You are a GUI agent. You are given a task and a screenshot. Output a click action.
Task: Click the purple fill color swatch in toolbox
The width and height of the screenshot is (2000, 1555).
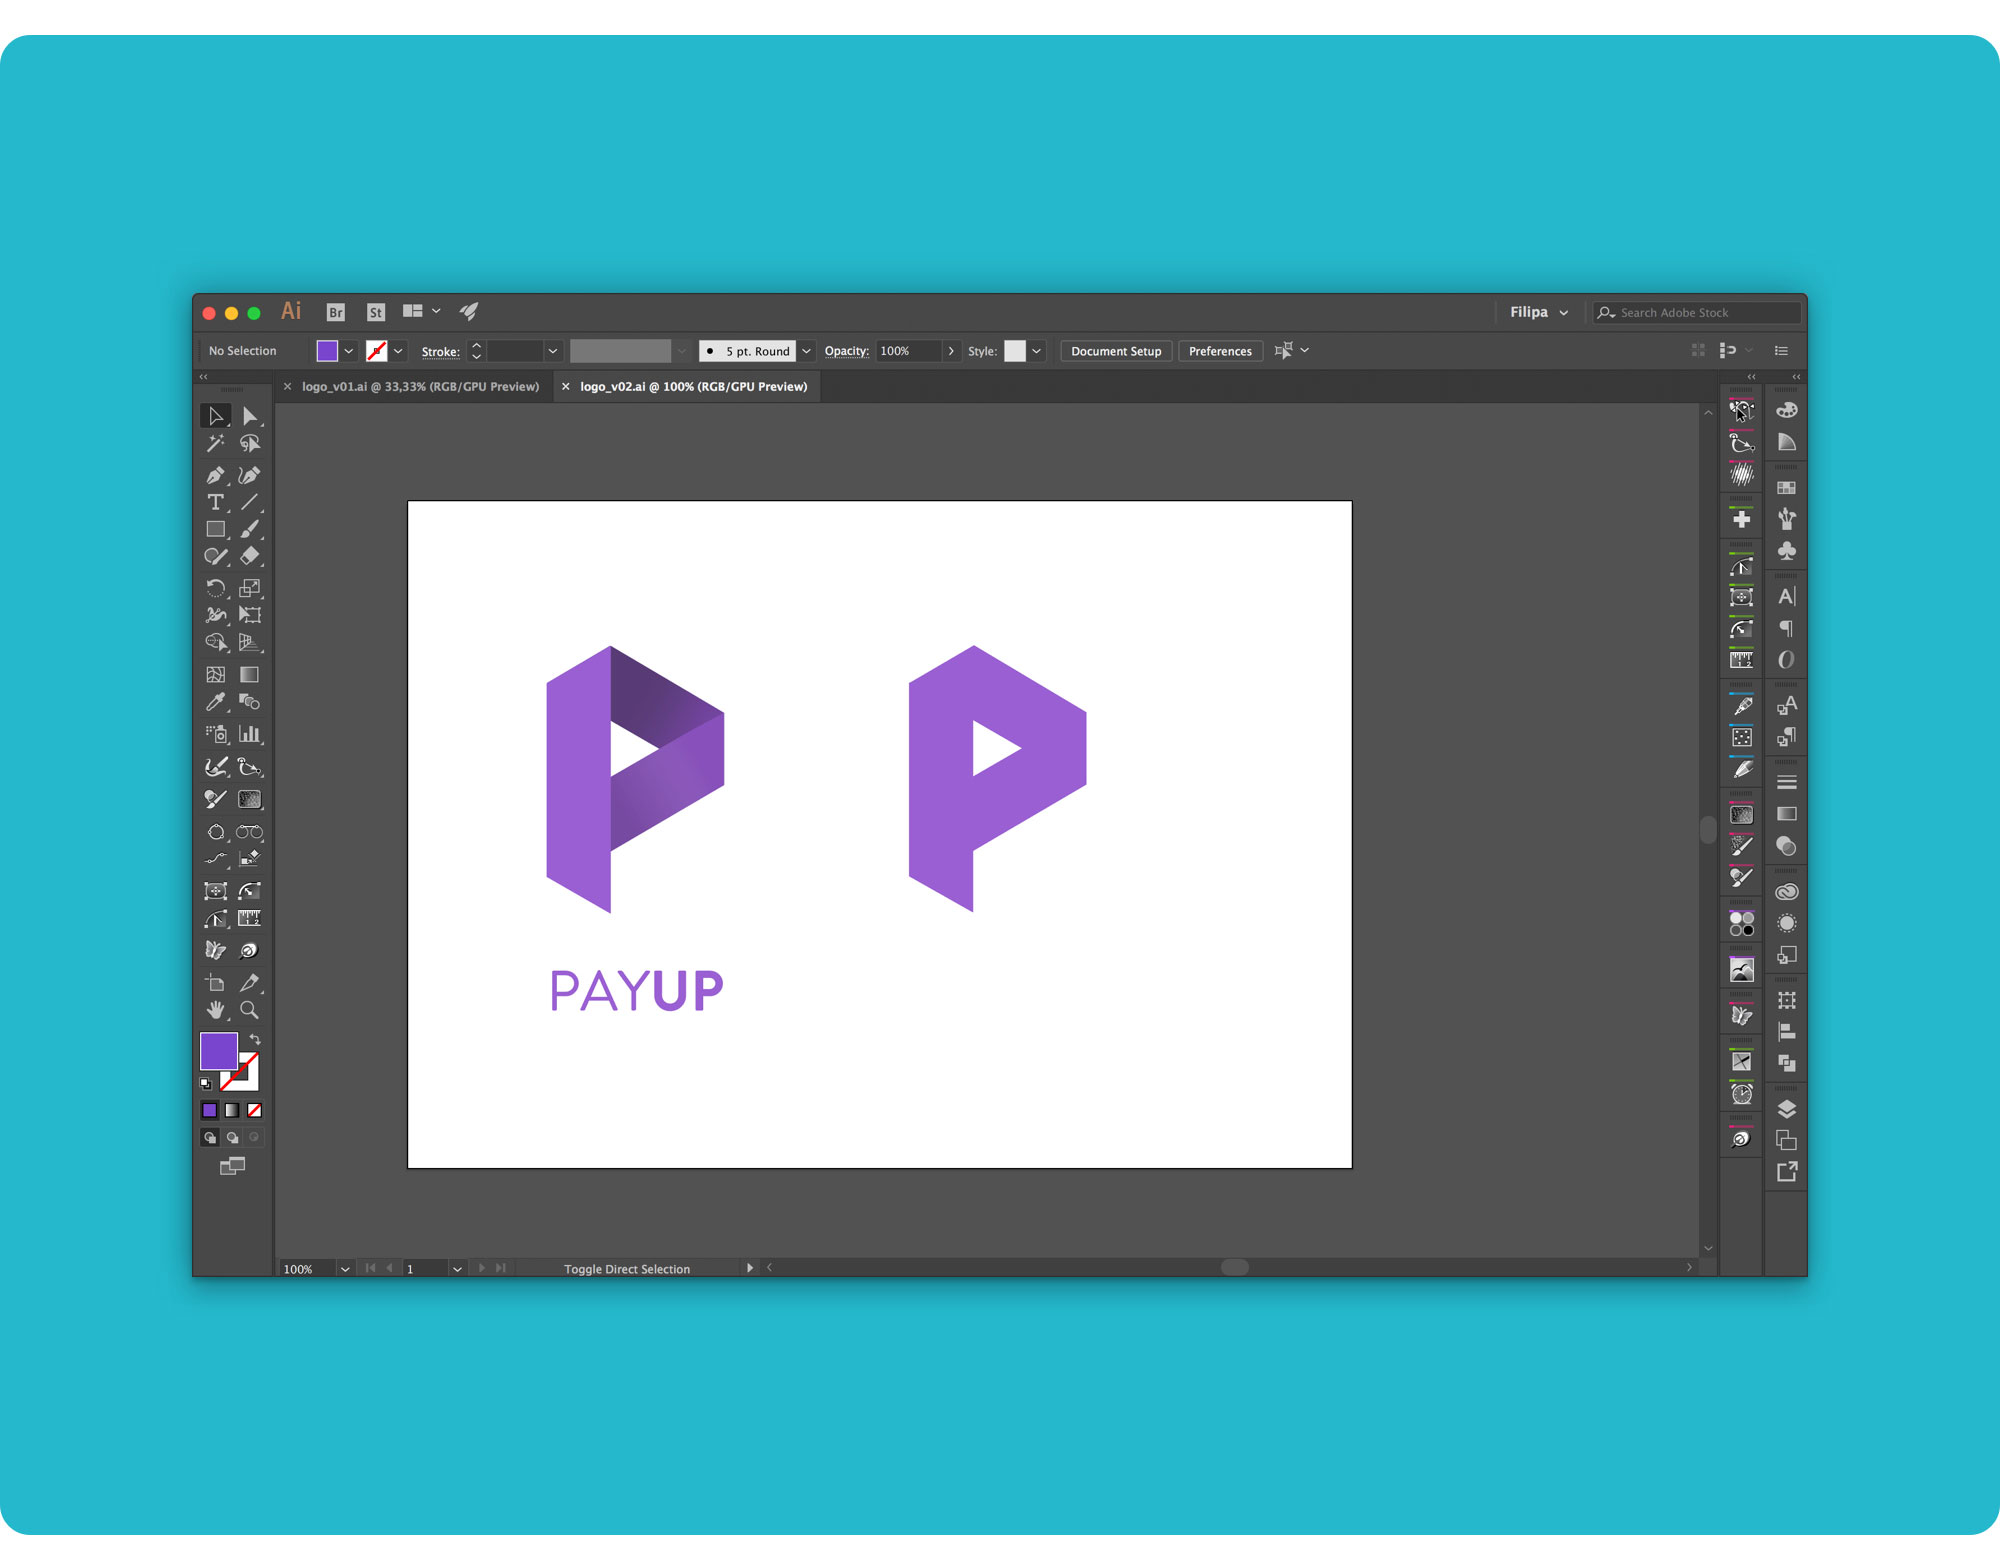pos(217,1050)
